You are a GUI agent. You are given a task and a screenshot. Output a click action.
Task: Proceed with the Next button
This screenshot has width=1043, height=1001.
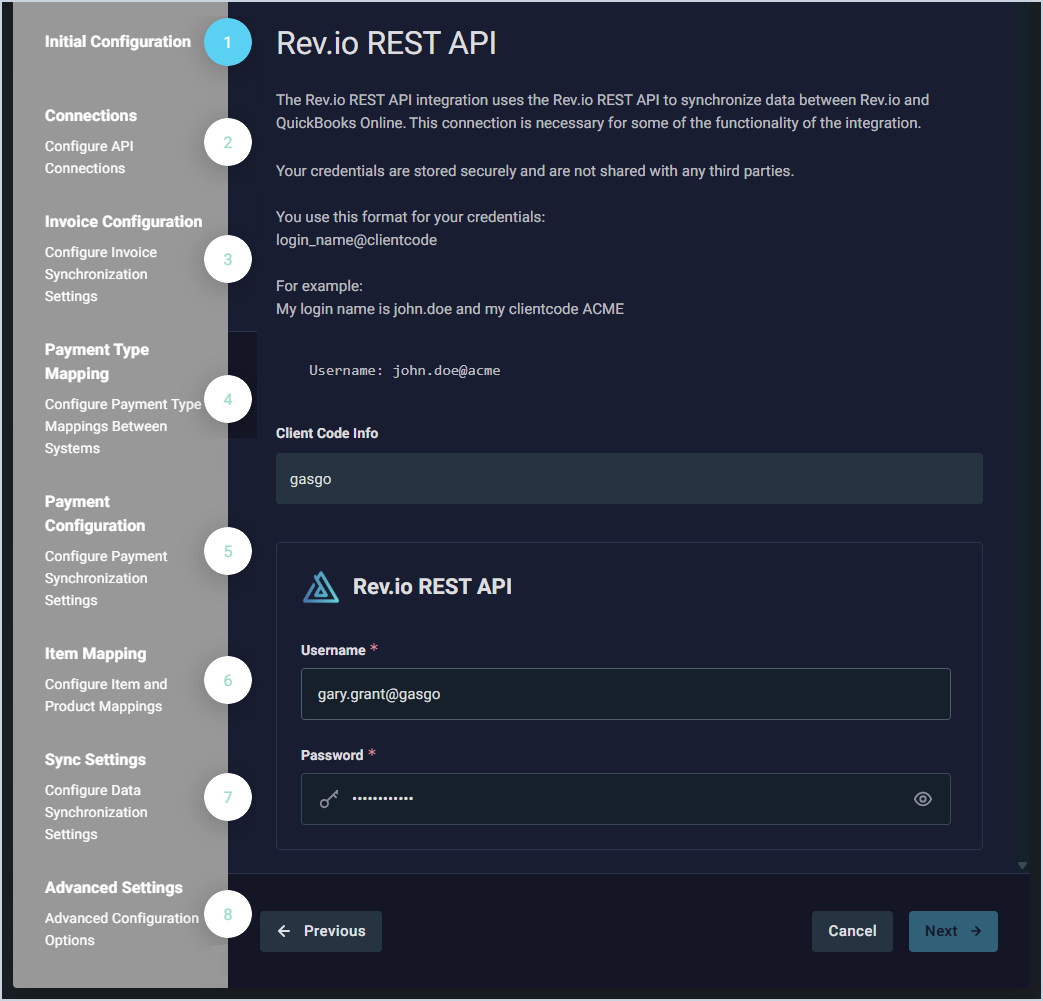953,931
